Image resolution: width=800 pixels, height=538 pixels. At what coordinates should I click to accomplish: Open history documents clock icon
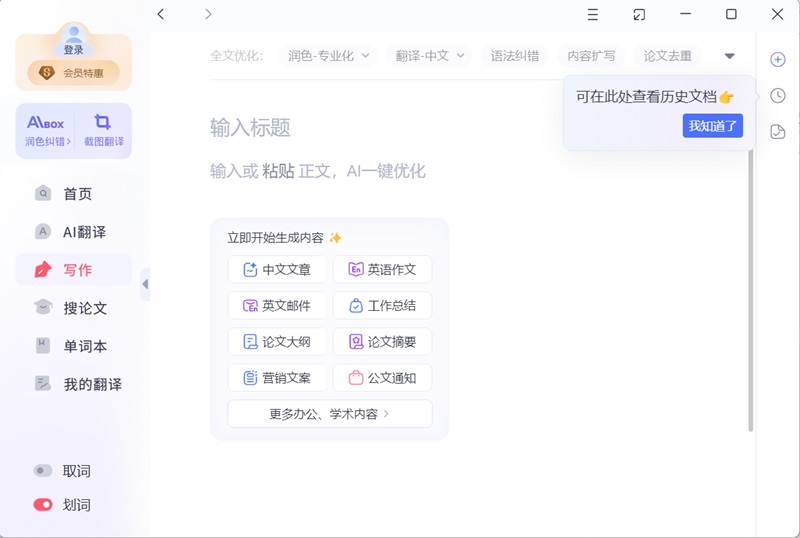click(x=778, y=95)
